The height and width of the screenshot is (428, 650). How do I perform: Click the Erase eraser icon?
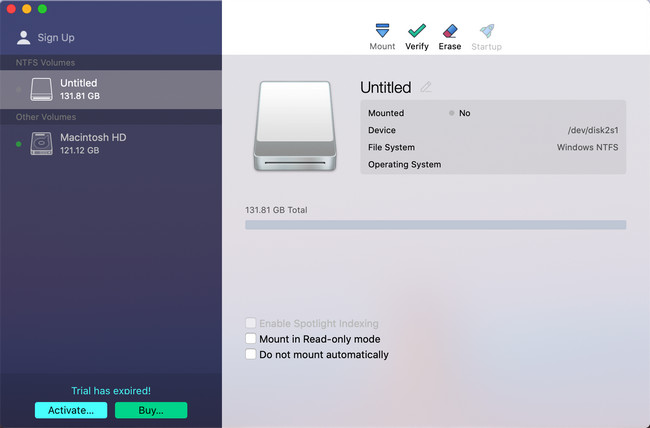[450, 31]
